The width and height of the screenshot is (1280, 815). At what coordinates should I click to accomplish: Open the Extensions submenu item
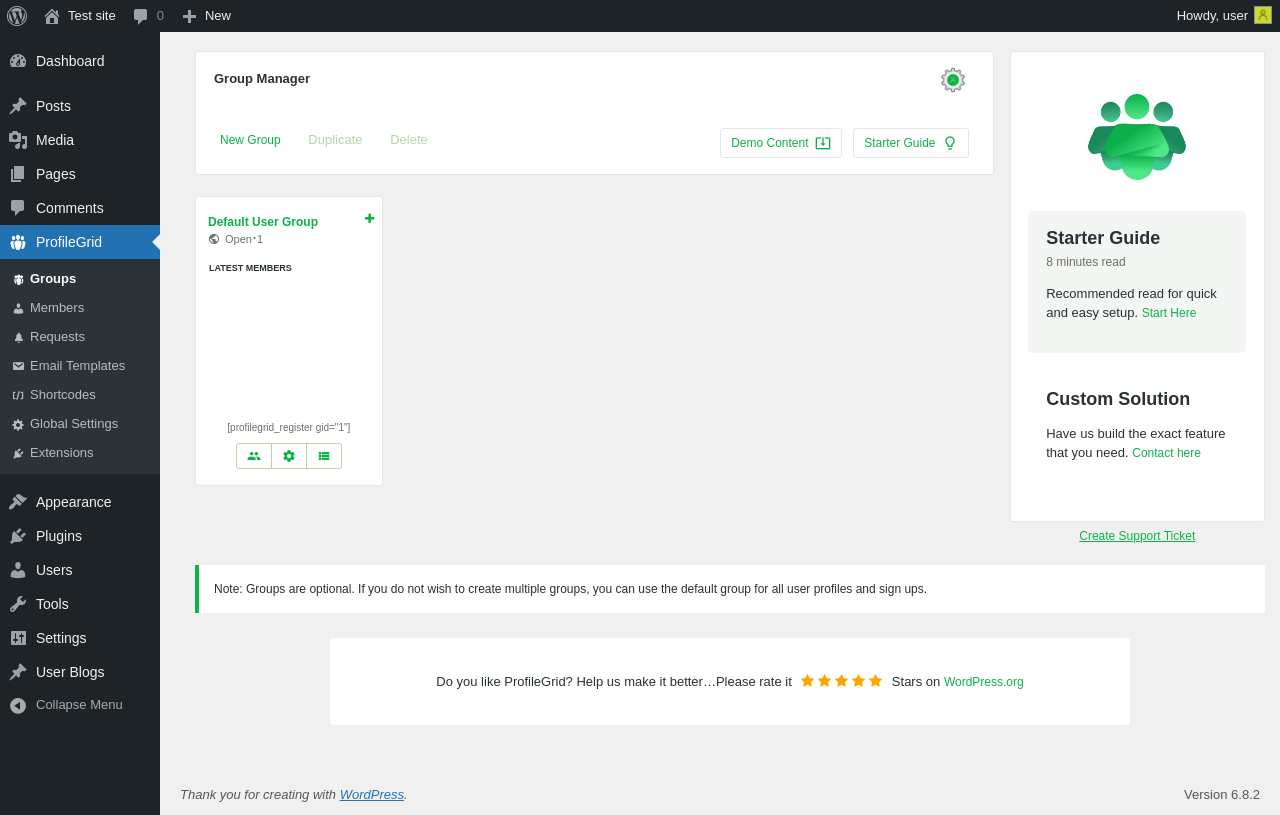[80, 453]
